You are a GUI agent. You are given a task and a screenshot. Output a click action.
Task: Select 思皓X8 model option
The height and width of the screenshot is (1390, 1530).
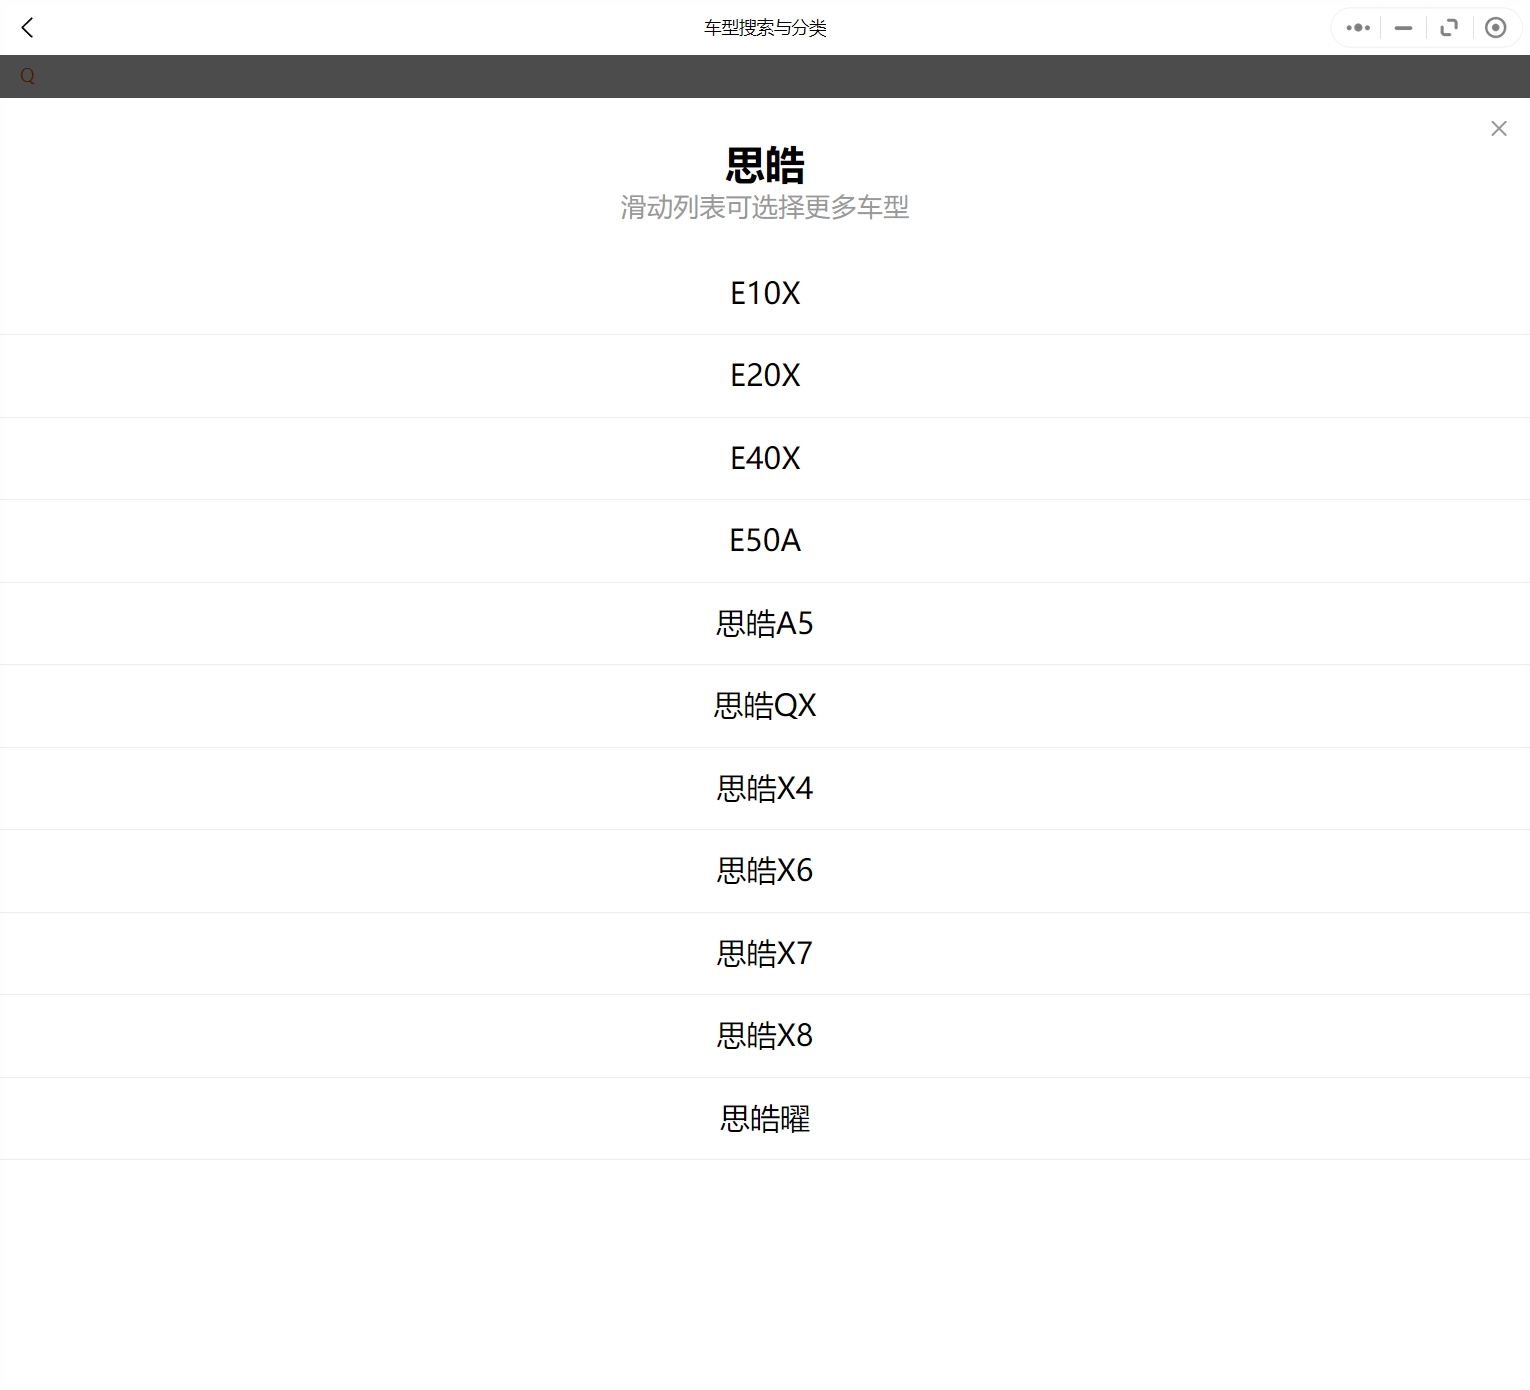765,1036
